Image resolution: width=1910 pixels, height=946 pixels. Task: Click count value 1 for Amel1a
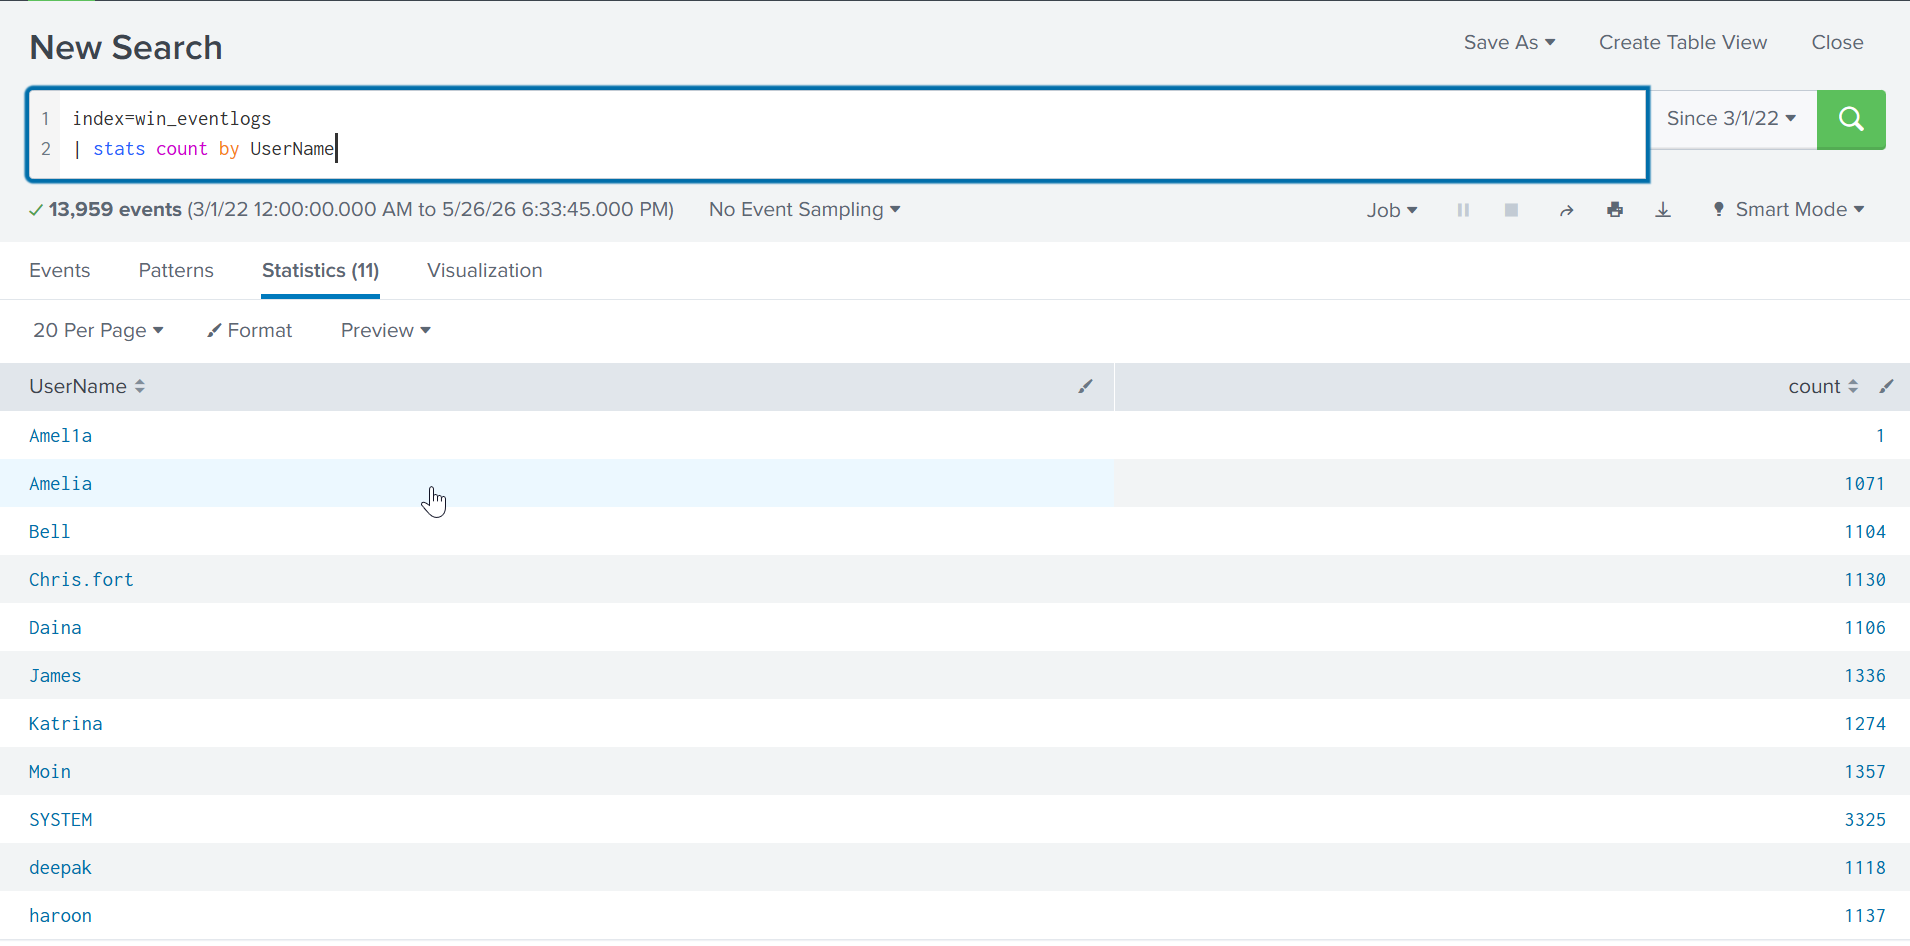[x=1880, y=435]
